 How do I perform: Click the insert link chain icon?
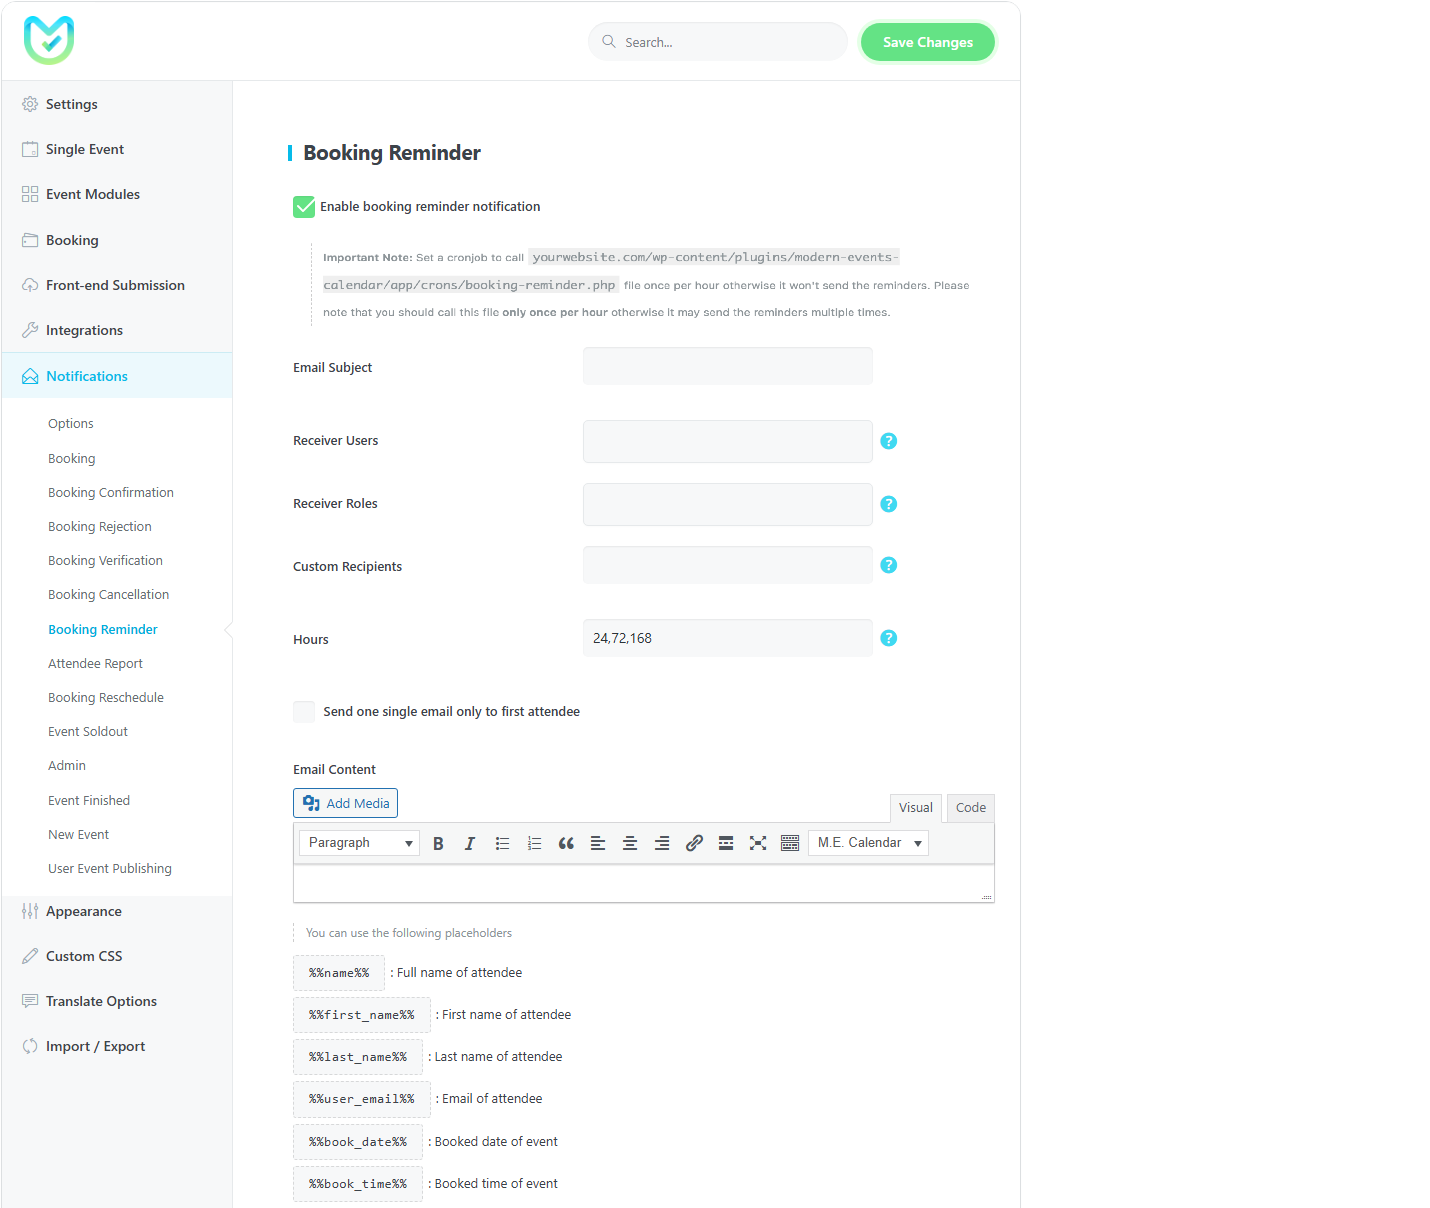coord(694,843)
